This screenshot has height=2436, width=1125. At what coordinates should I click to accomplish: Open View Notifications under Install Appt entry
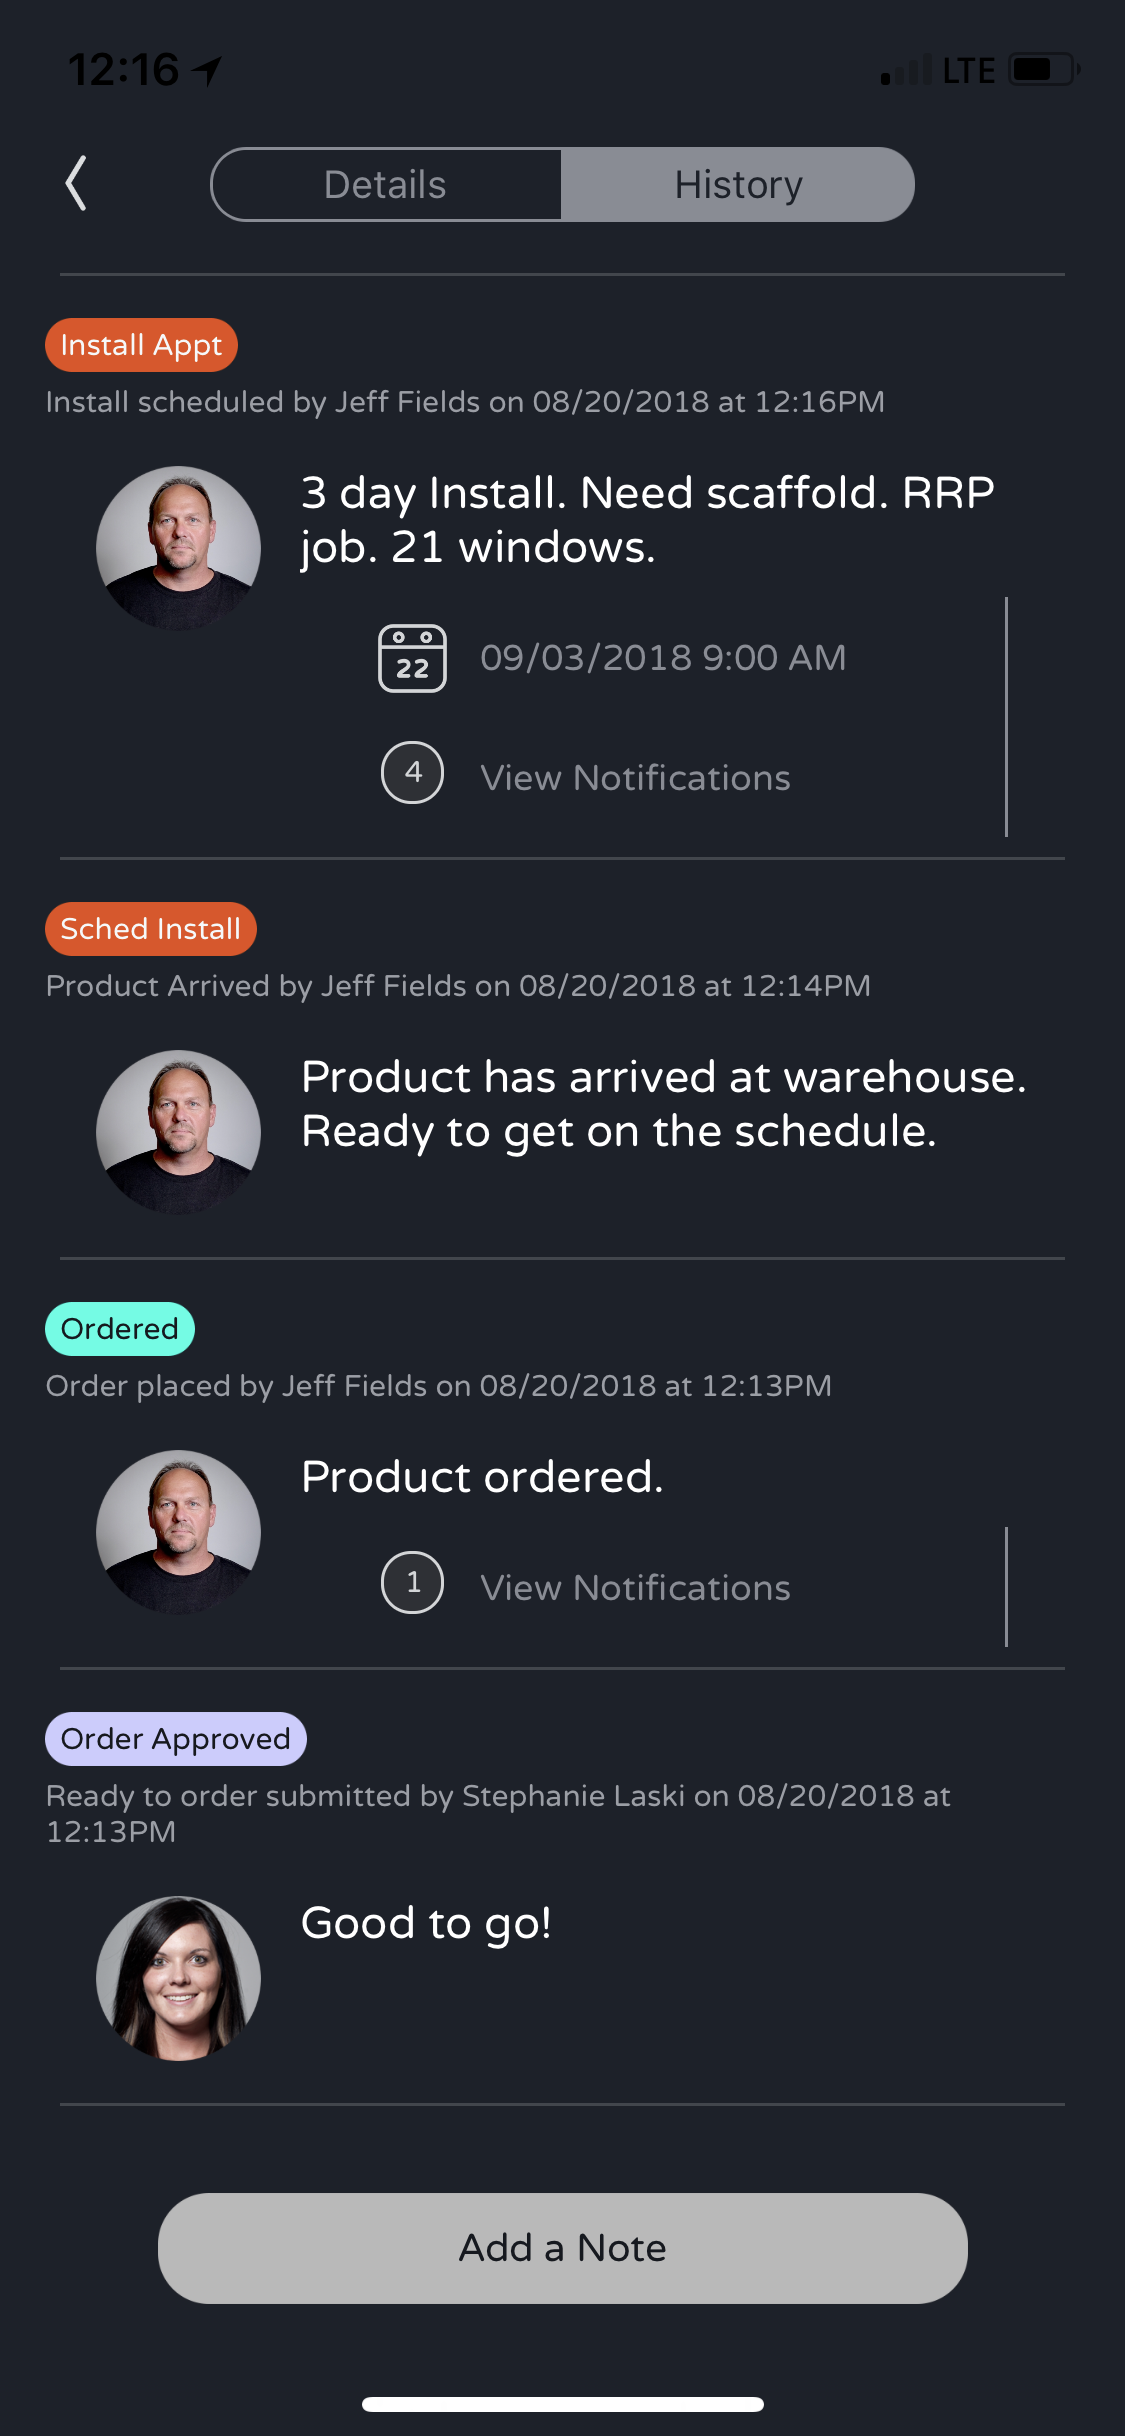(x=635, y=778)
